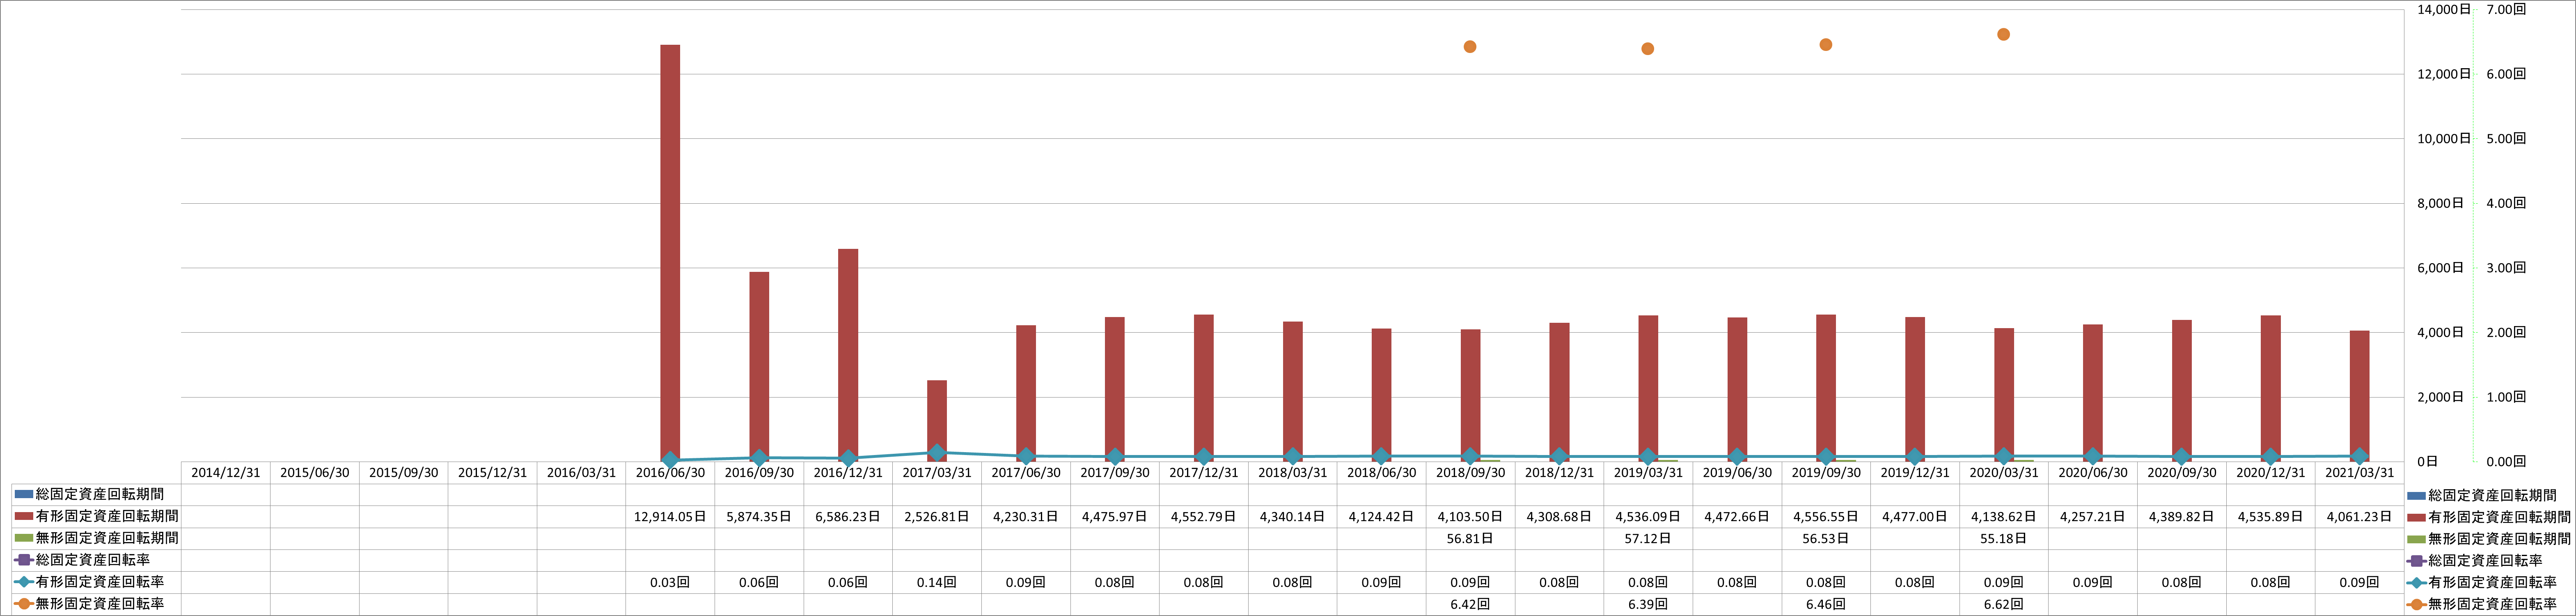2576x616 pixels.
Task: Select the 2020/09/30 date label
Action: pos(2181,473)
